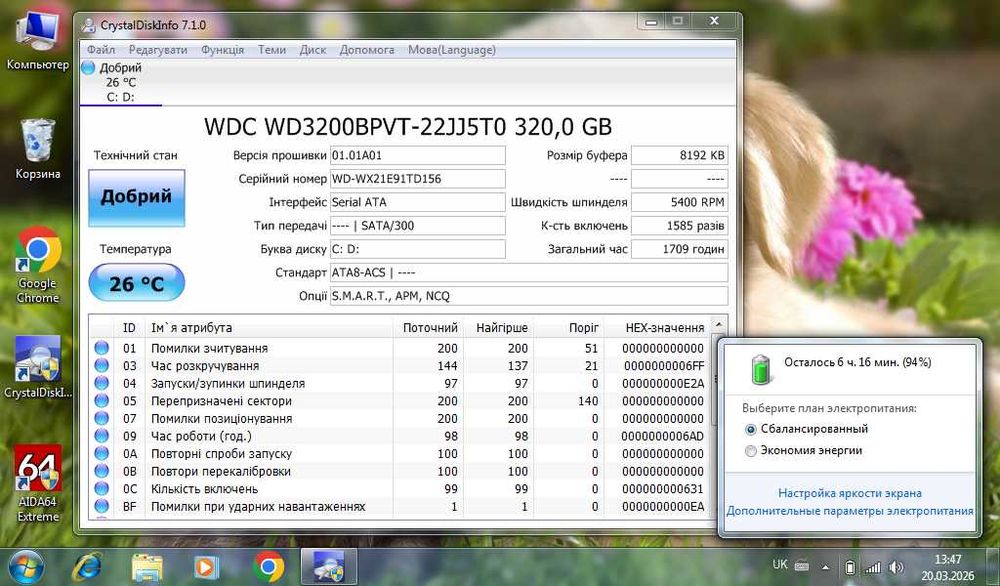Image resolution: width=1000 pixels, height=586 pixels.
Task: Click the firmware version field 01.01A01
Action: [418, 155]
